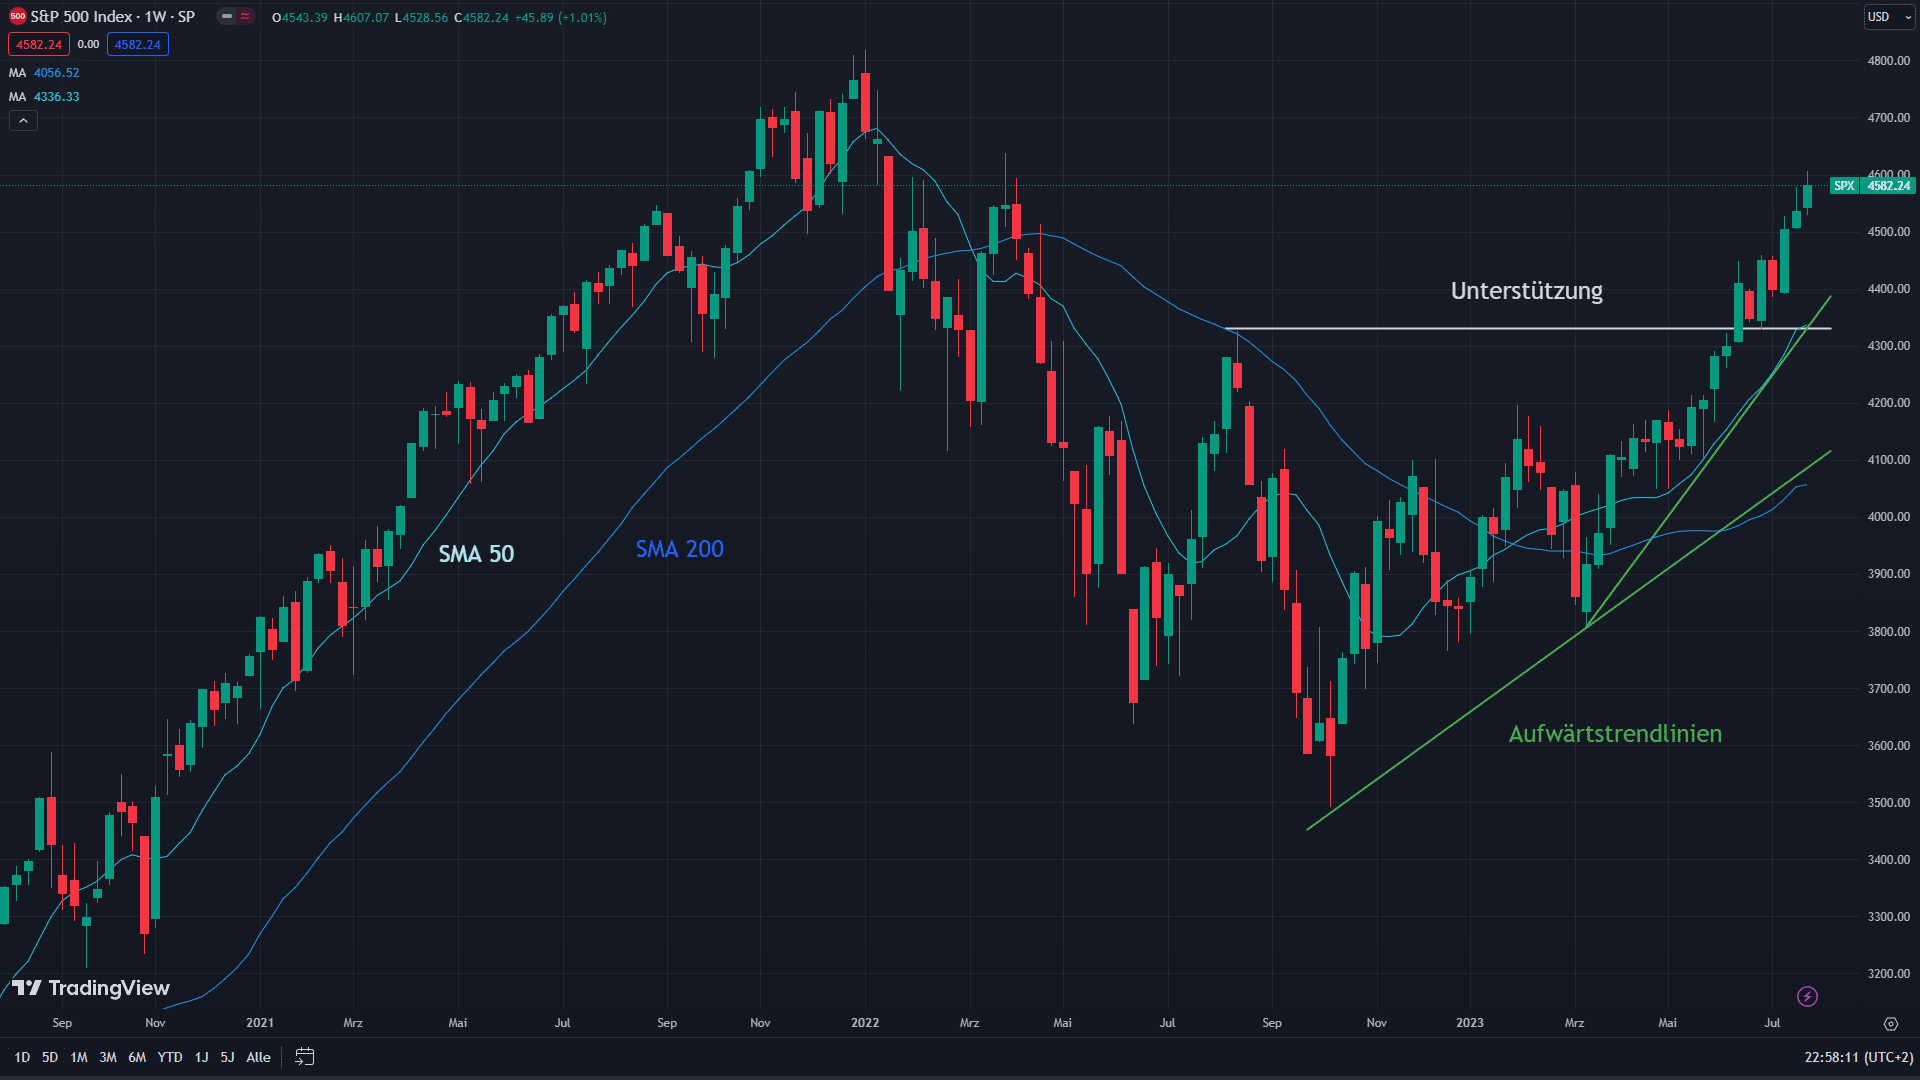
Task: Click the close value C4582.24 in the header
Action: tap(481, 18)
